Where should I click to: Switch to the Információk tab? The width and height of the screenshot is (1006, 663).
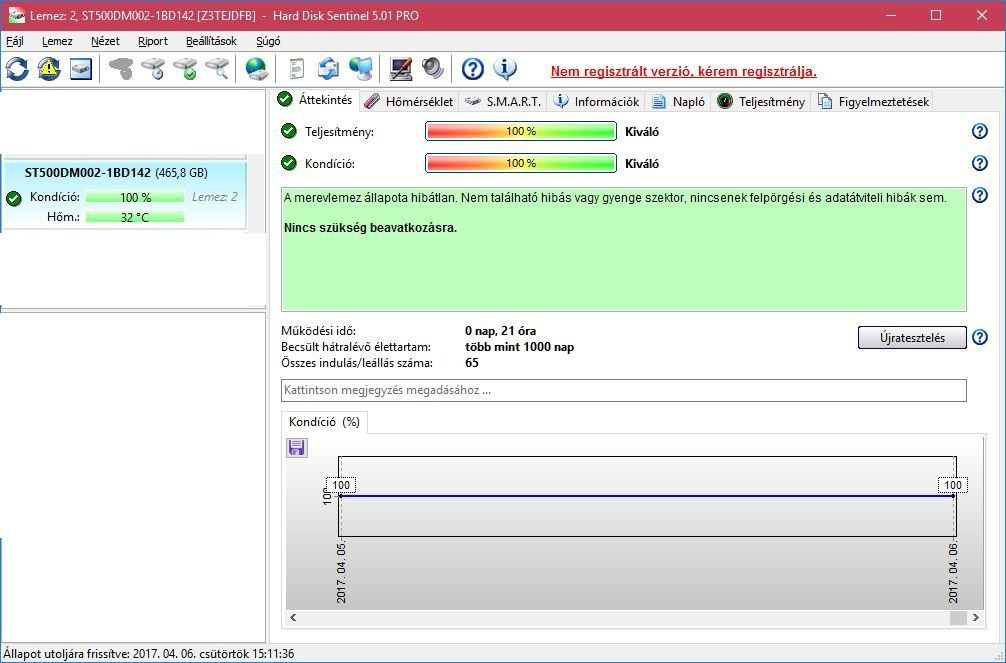point(597,101)
